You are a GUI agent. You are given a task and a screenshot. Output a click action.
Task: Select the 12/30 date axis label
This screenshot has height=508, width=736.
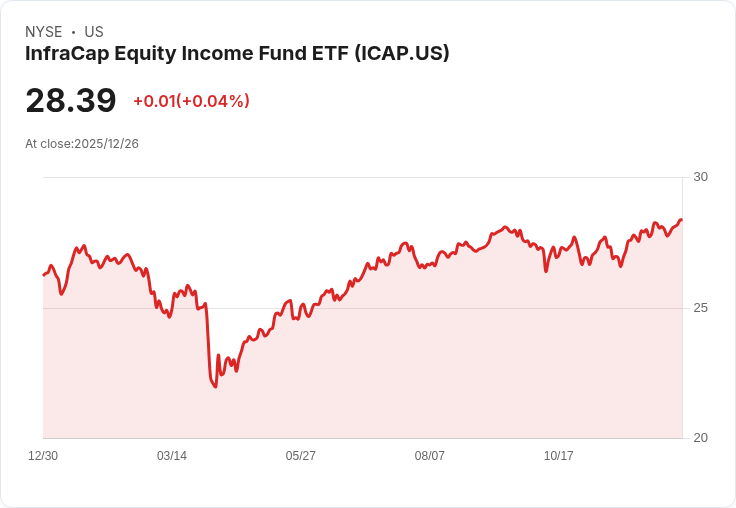tap(43, 456)
